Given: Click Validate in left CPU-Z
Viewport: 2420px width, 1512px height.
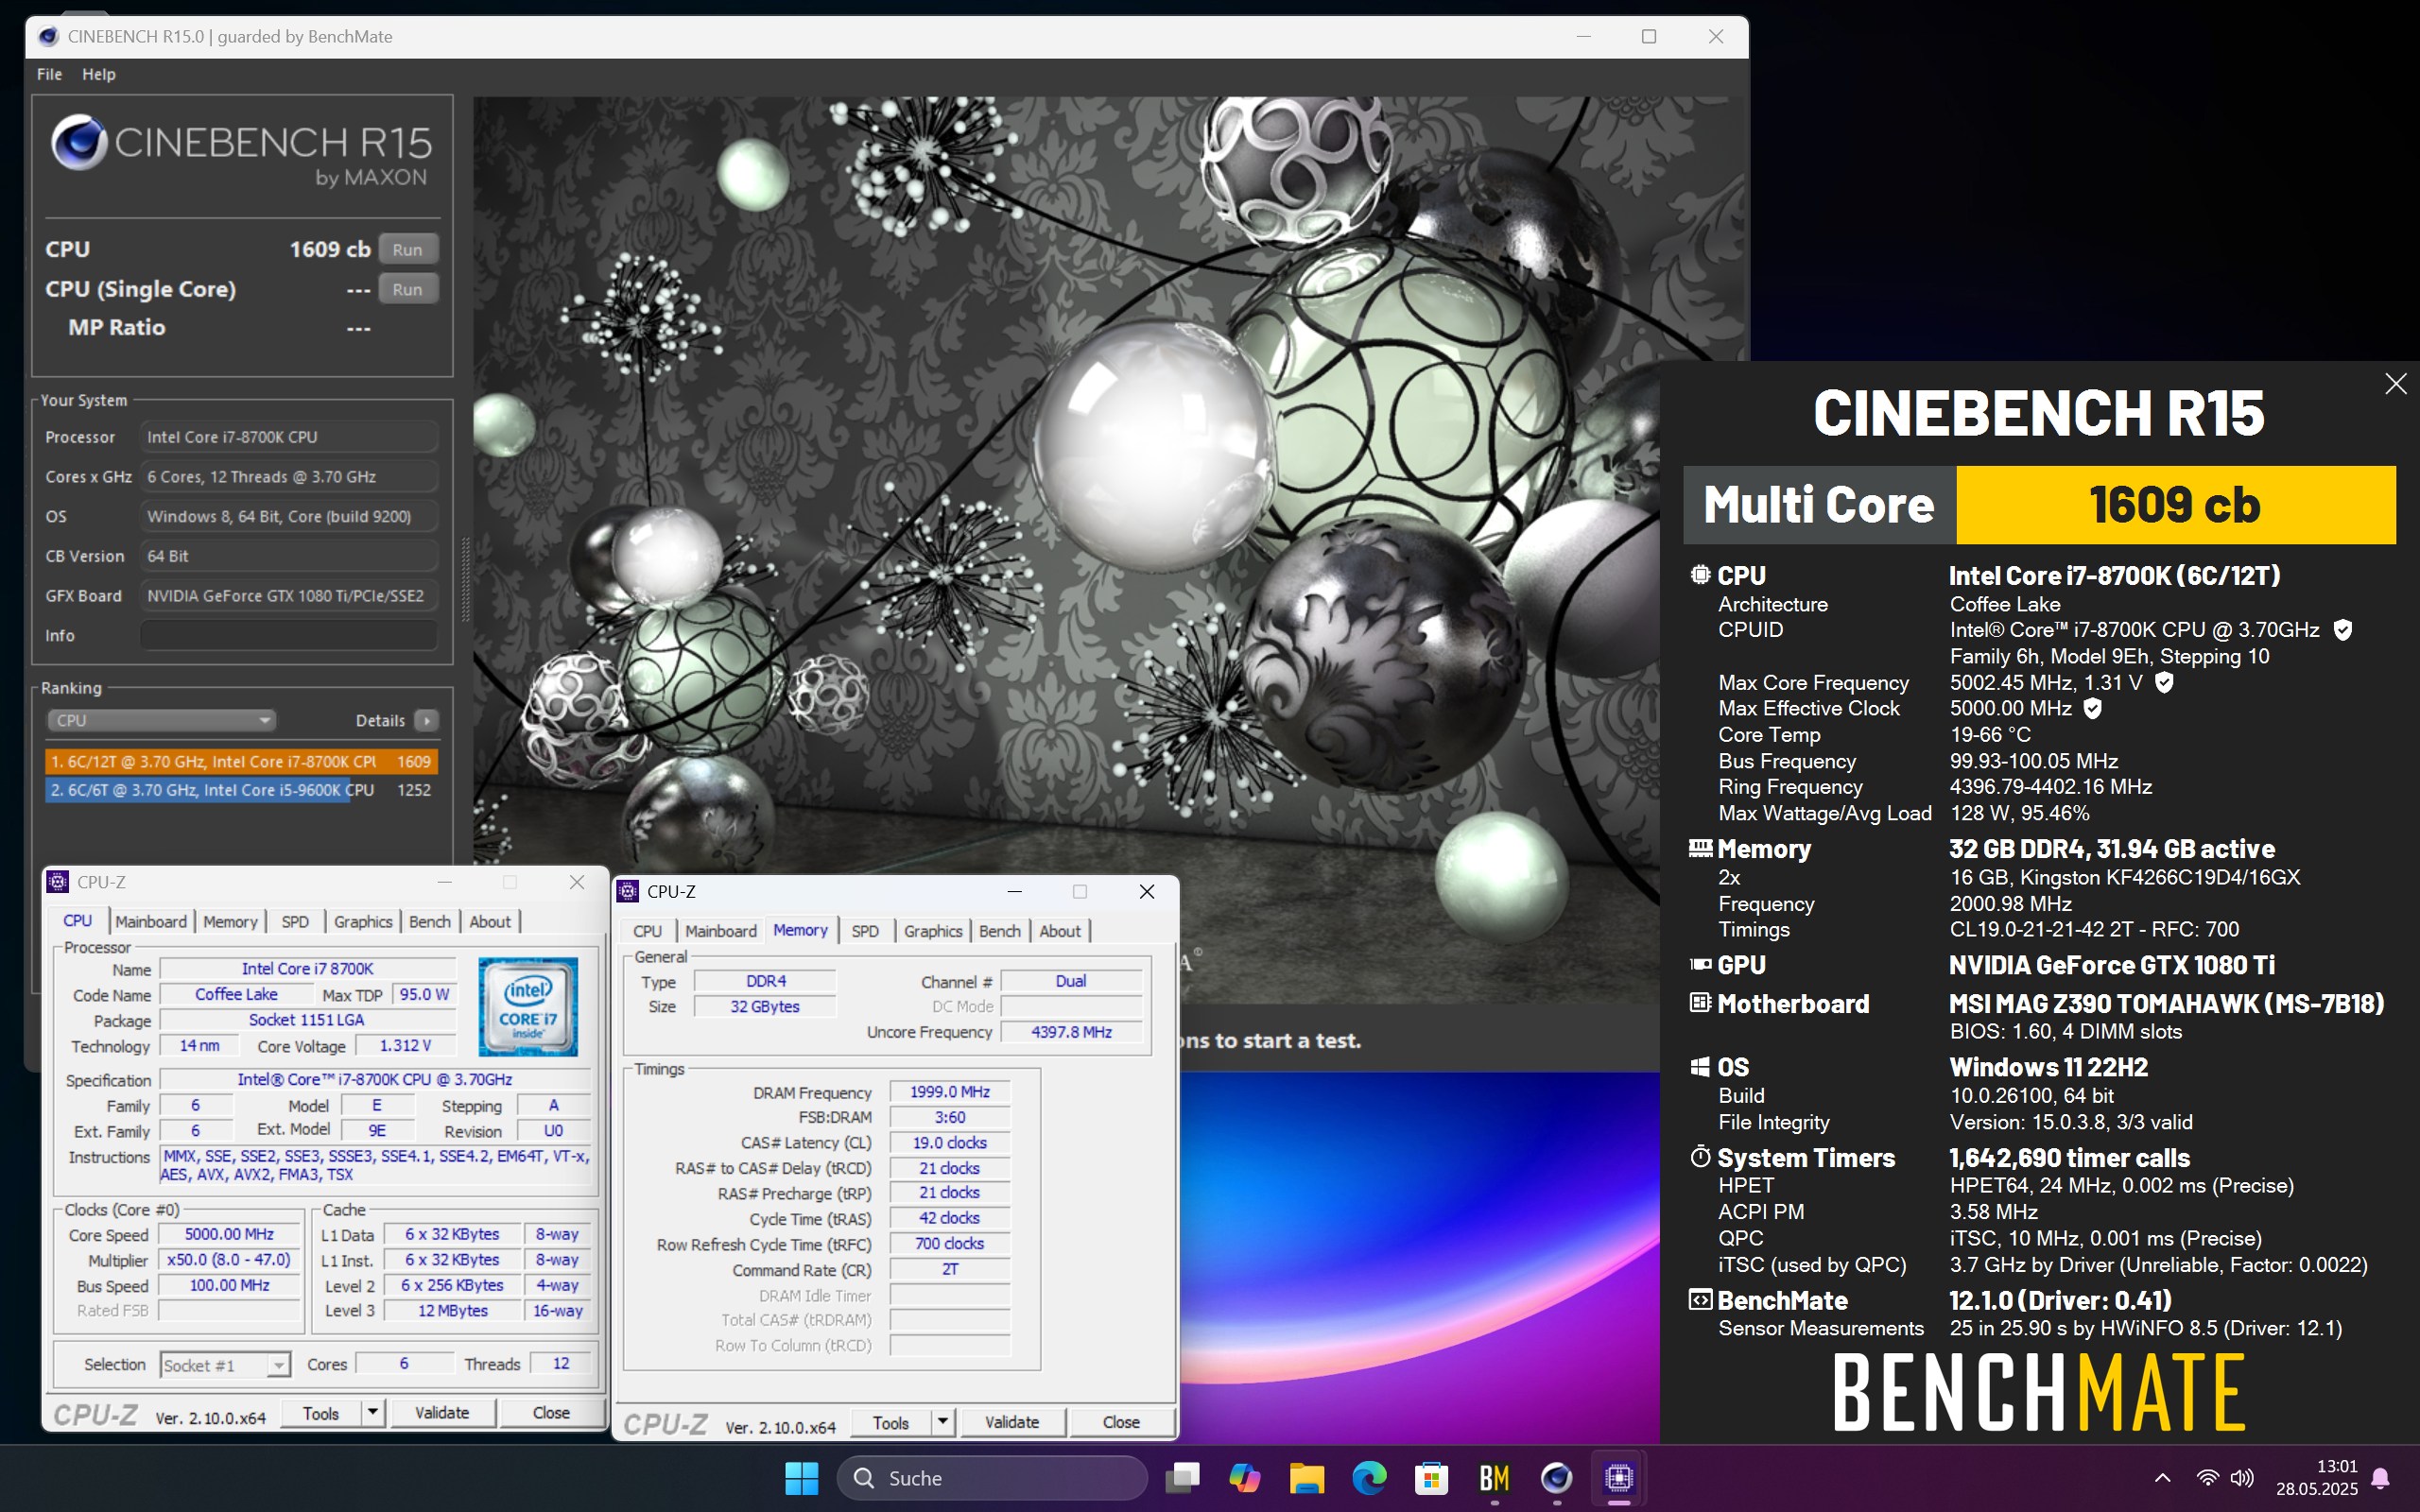Looking at the screenshot, I should 442,1413.
